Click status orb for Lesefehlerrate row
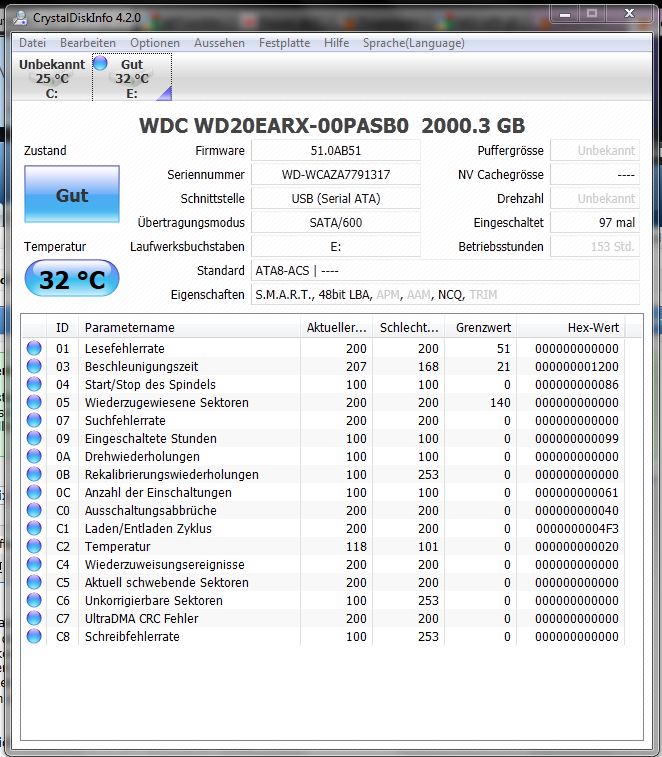 tap(34, 348)
